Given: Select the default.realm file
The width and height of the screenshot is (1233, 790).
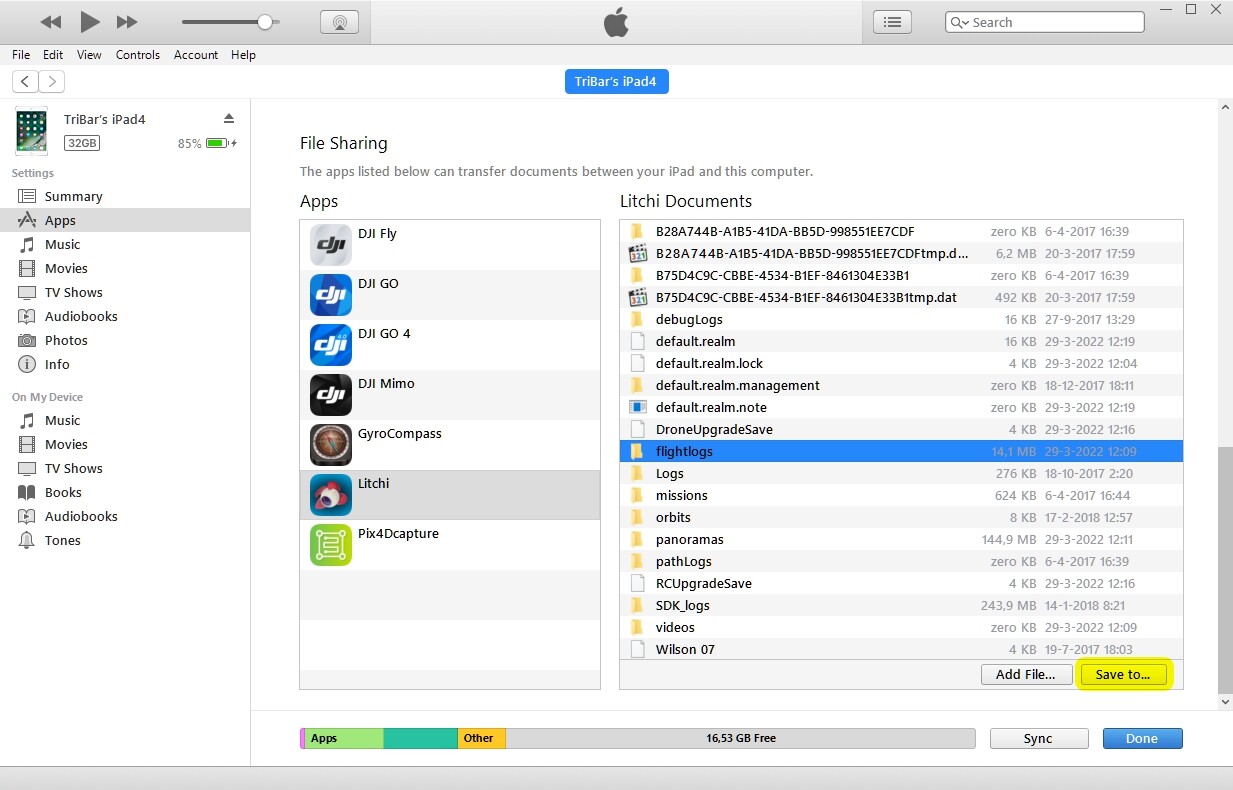Looking at the screenshot, I should click(x=901, y=341).
